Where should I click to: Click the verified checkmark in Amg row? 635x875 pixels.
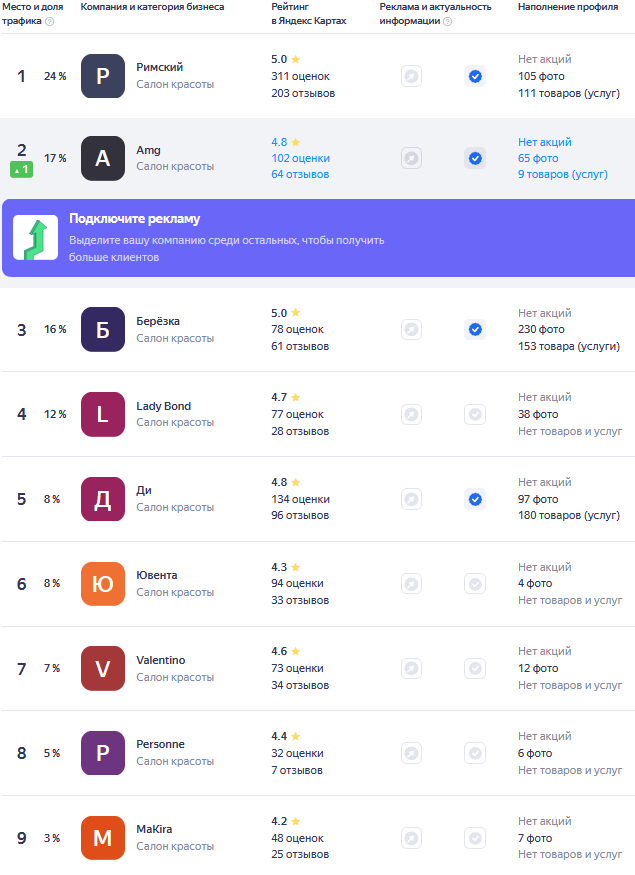tap(475, 158)
